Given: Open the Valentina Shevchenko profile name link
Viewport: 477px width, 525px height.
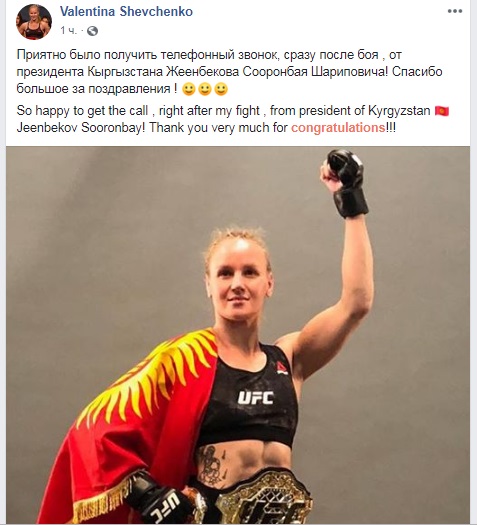Looking at the screenshot, I should 127,12.
